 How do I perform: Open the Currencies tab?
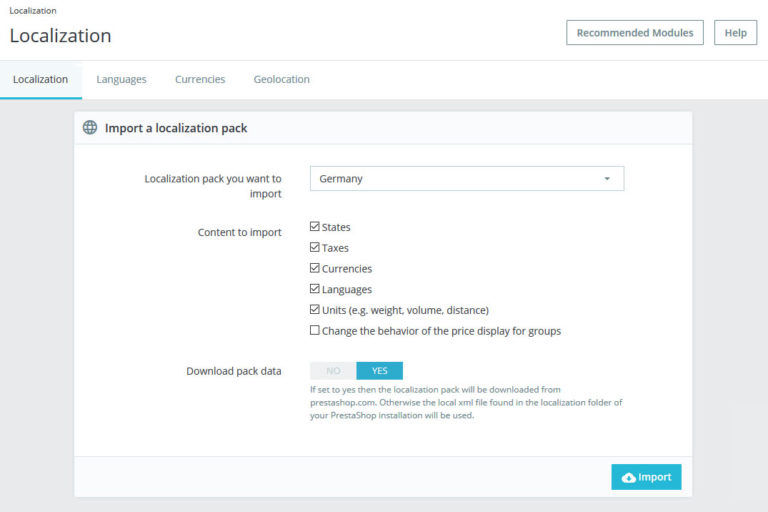pyautogui.click(x=200, y=79)
